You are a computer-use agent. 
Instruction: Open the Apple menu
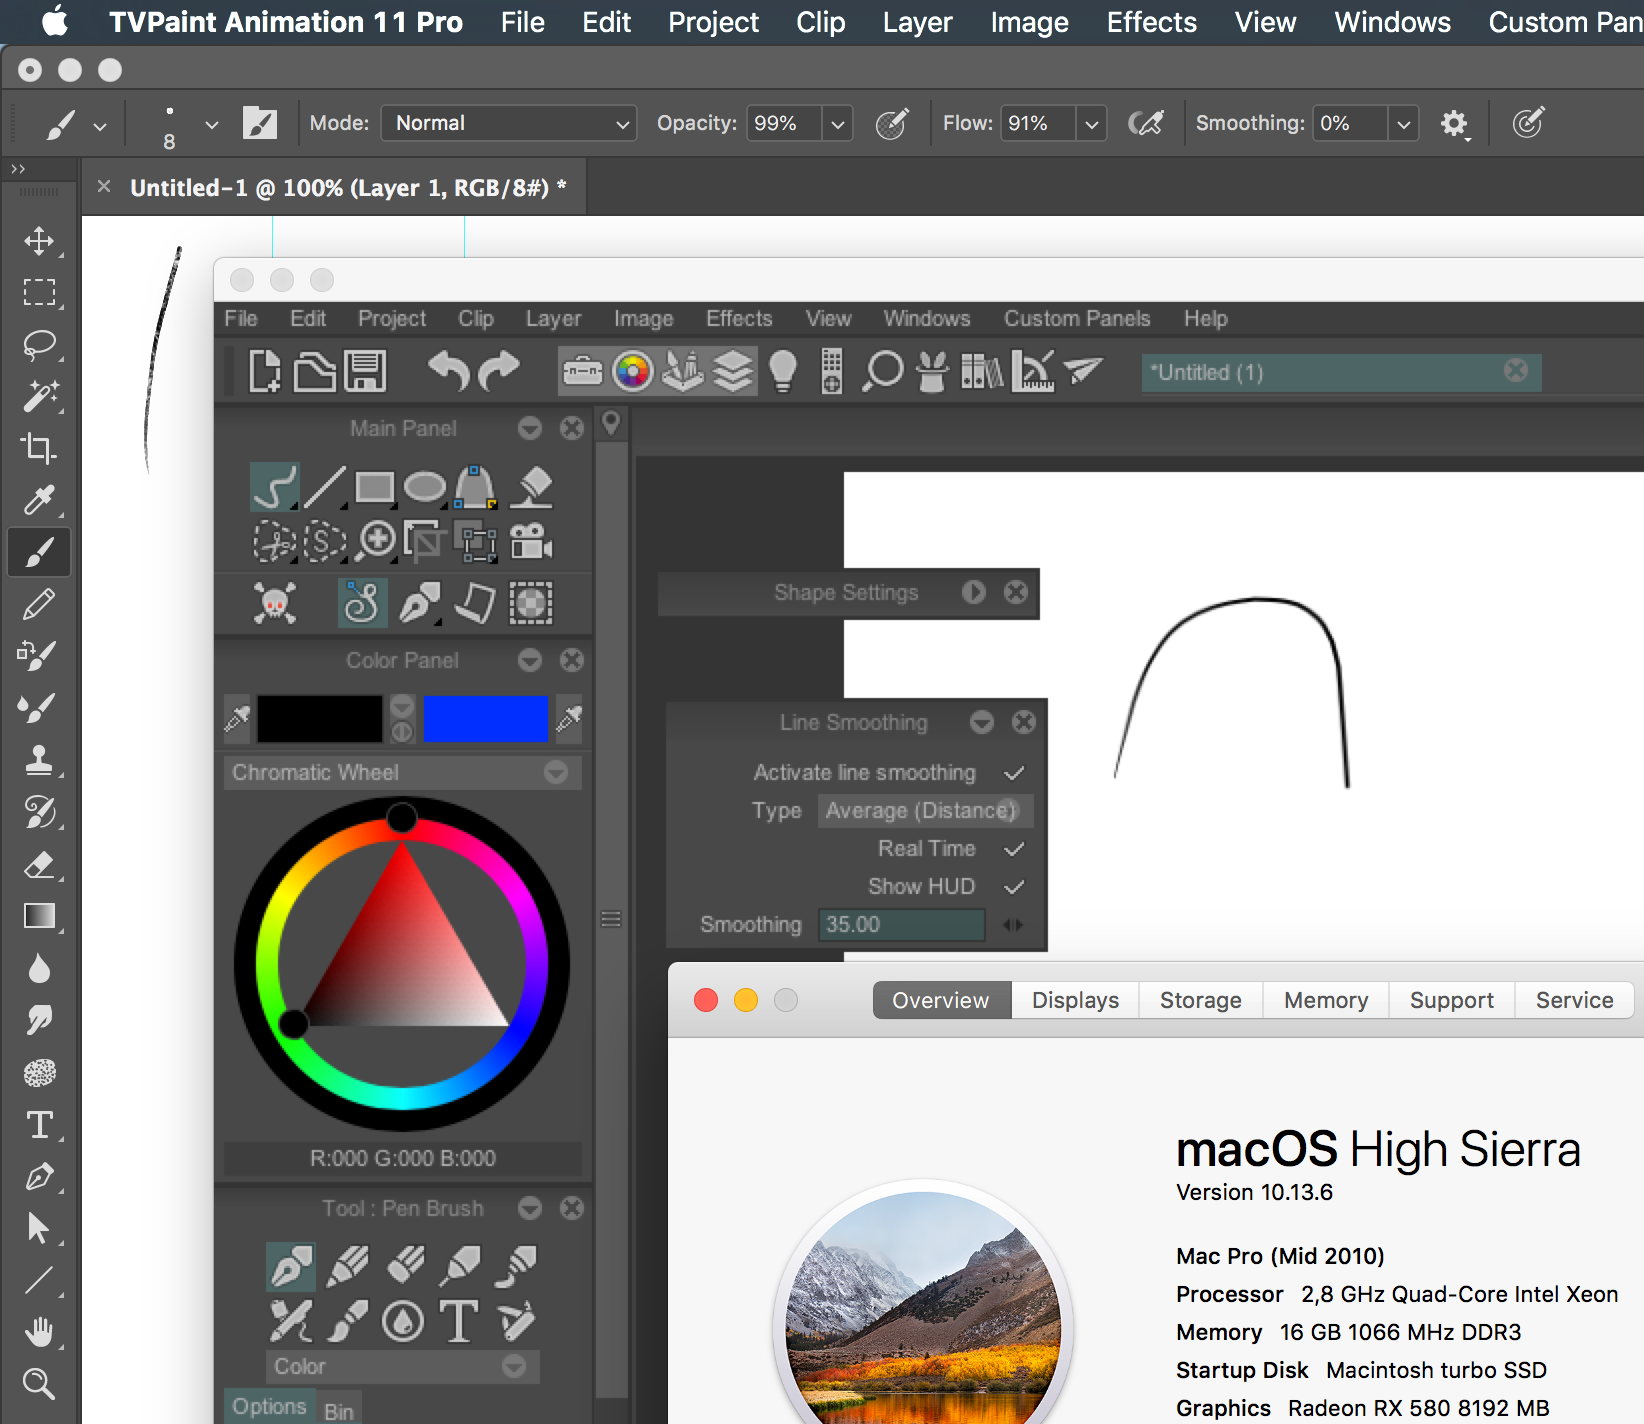[55, 22]
